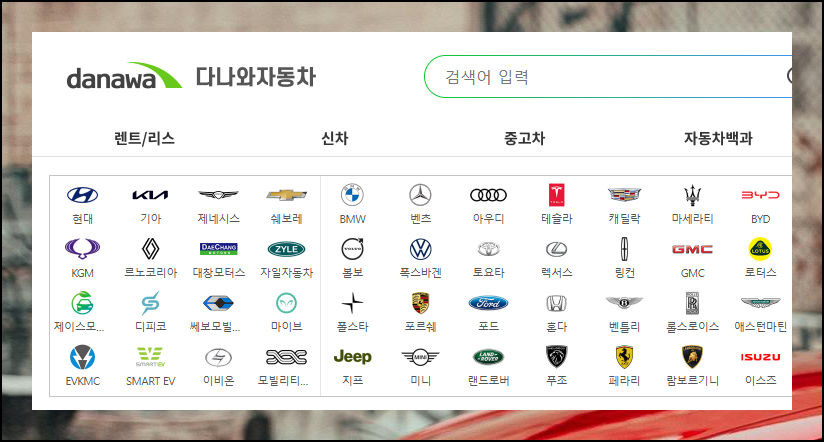Open the Ford (포드) brand icon

[x=488, y=303]
